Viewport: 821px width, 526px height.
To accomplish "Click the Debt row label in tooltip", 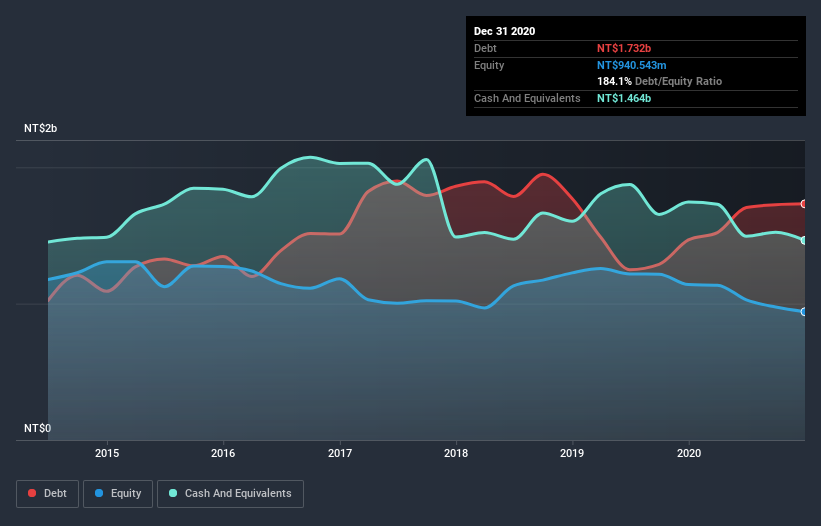I will [x=485, y=48].
